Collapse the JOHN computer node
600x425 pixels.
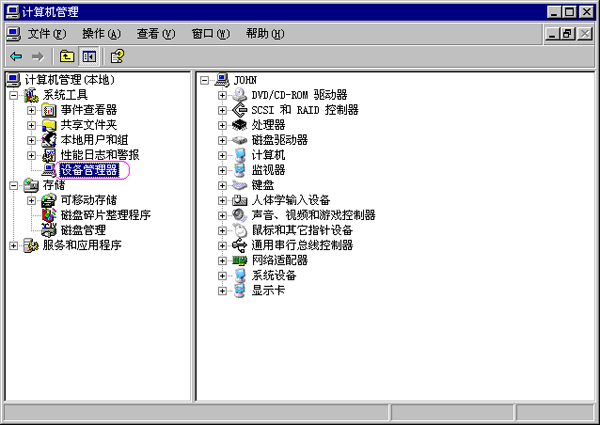pos(204,80)
